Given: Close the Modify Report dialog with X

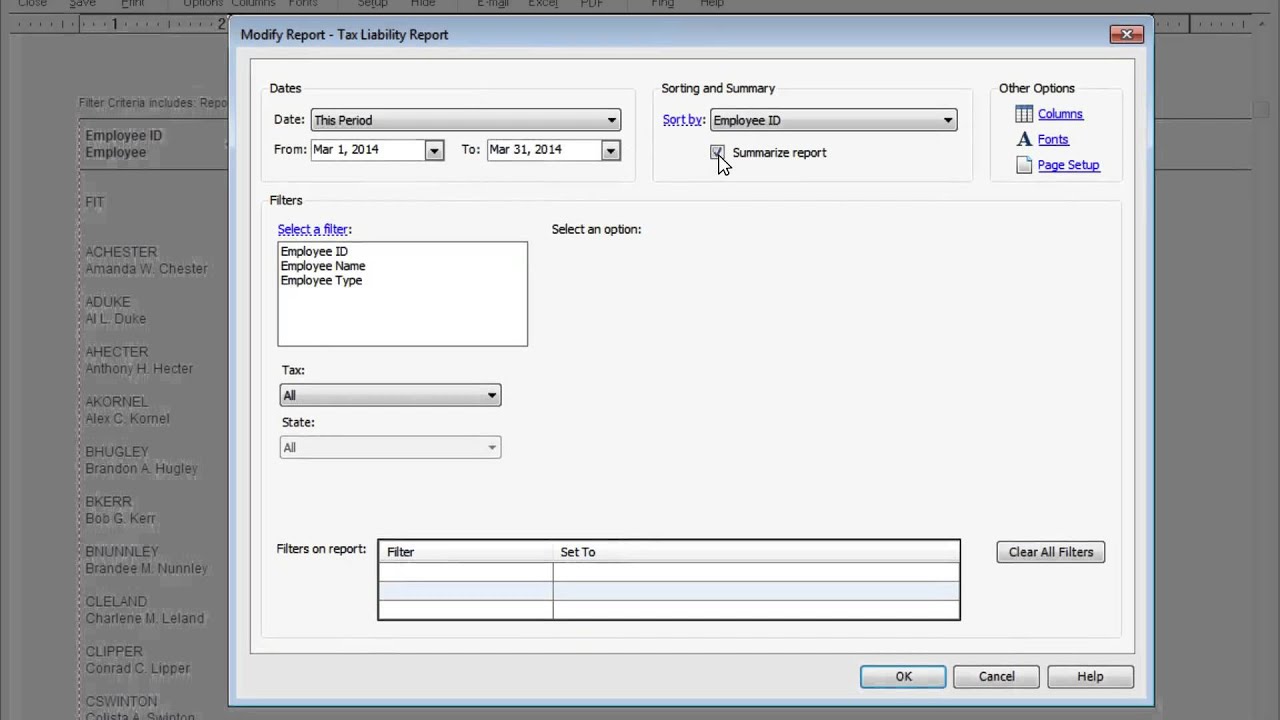Looking at the screenshot, I should coord(1126,34).
